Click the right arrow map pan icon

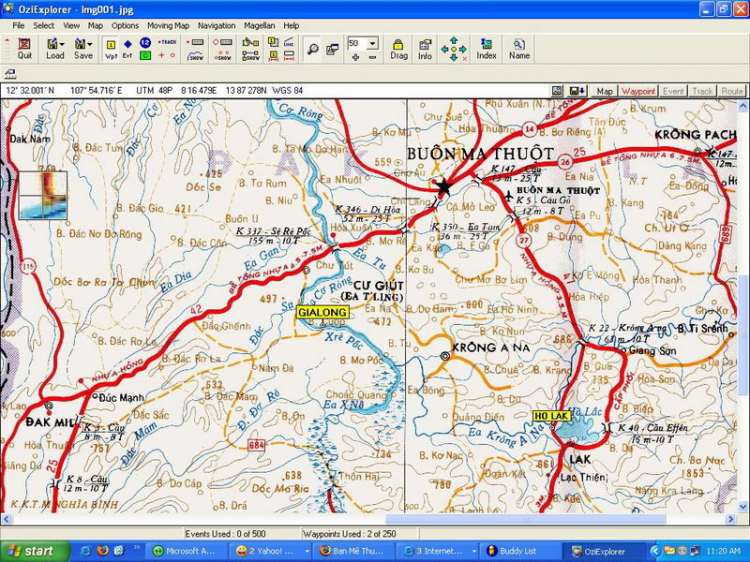pyautogui.click(x=463, y=49)
